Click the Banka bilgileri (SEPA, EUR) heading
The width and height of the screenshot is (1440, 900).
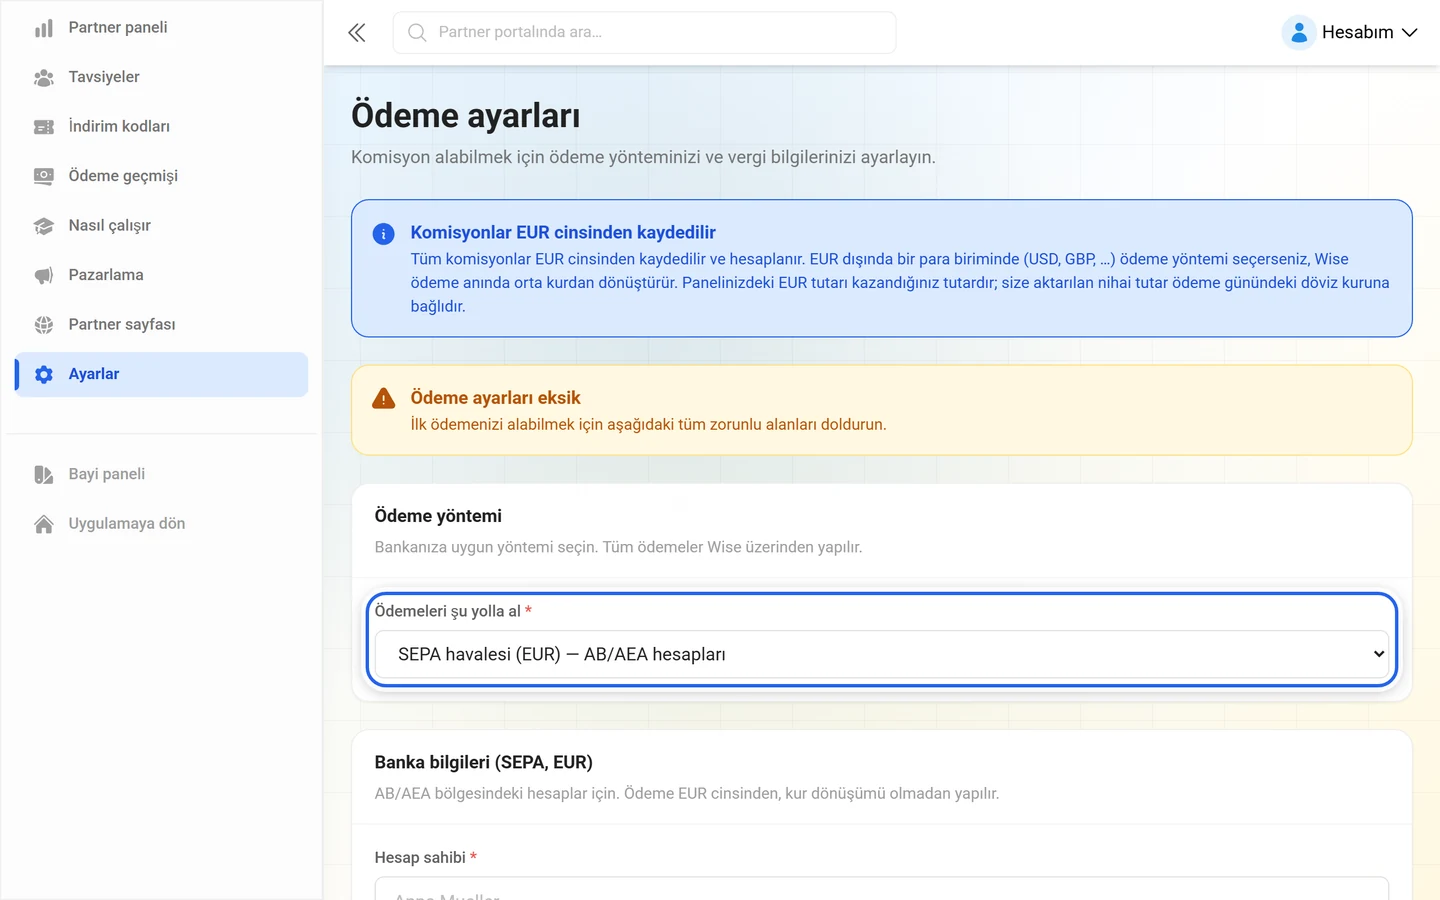tap(484, 763)
